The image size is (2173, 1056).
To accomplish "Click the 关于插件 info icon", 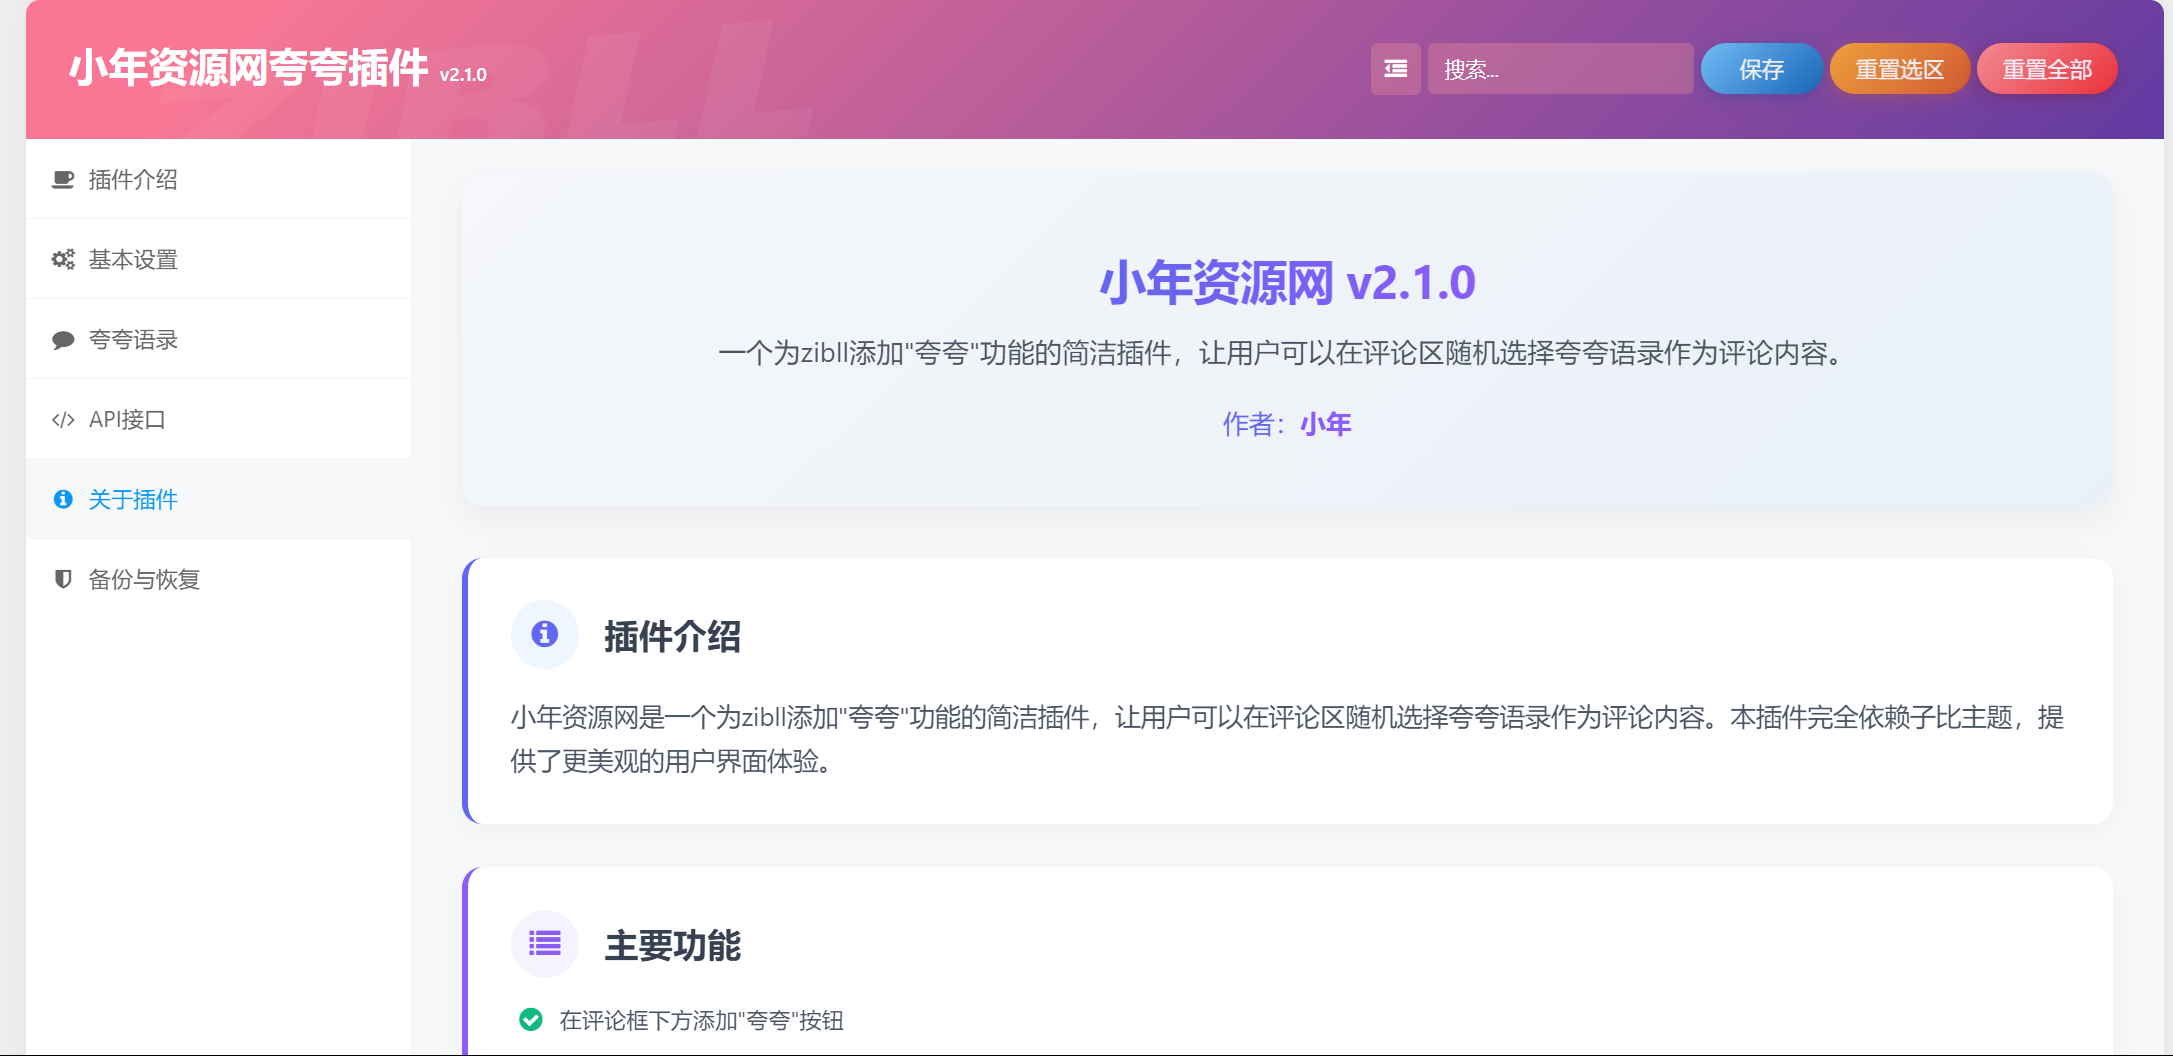I will click(x=62, y=499).
